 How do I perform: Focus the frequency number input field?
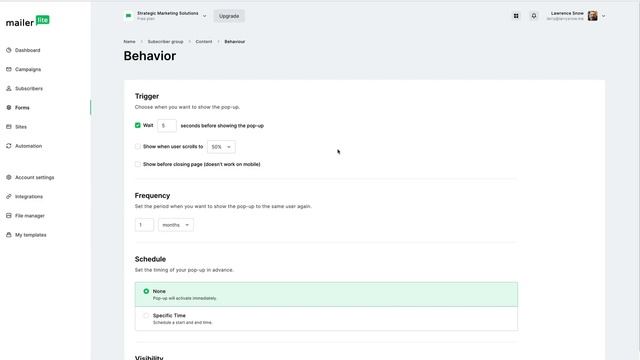(144, 225)
